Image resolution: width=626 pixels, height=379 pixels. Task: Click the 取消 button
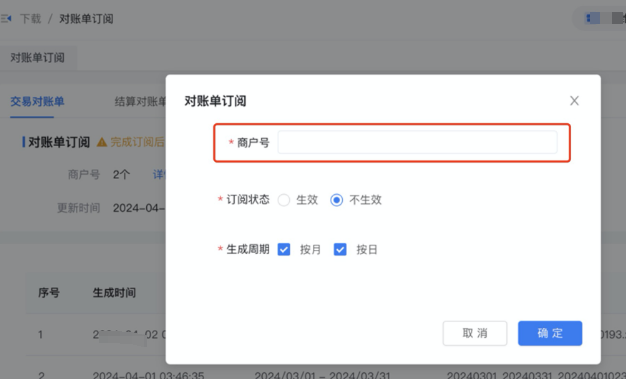tap(475, 333)
